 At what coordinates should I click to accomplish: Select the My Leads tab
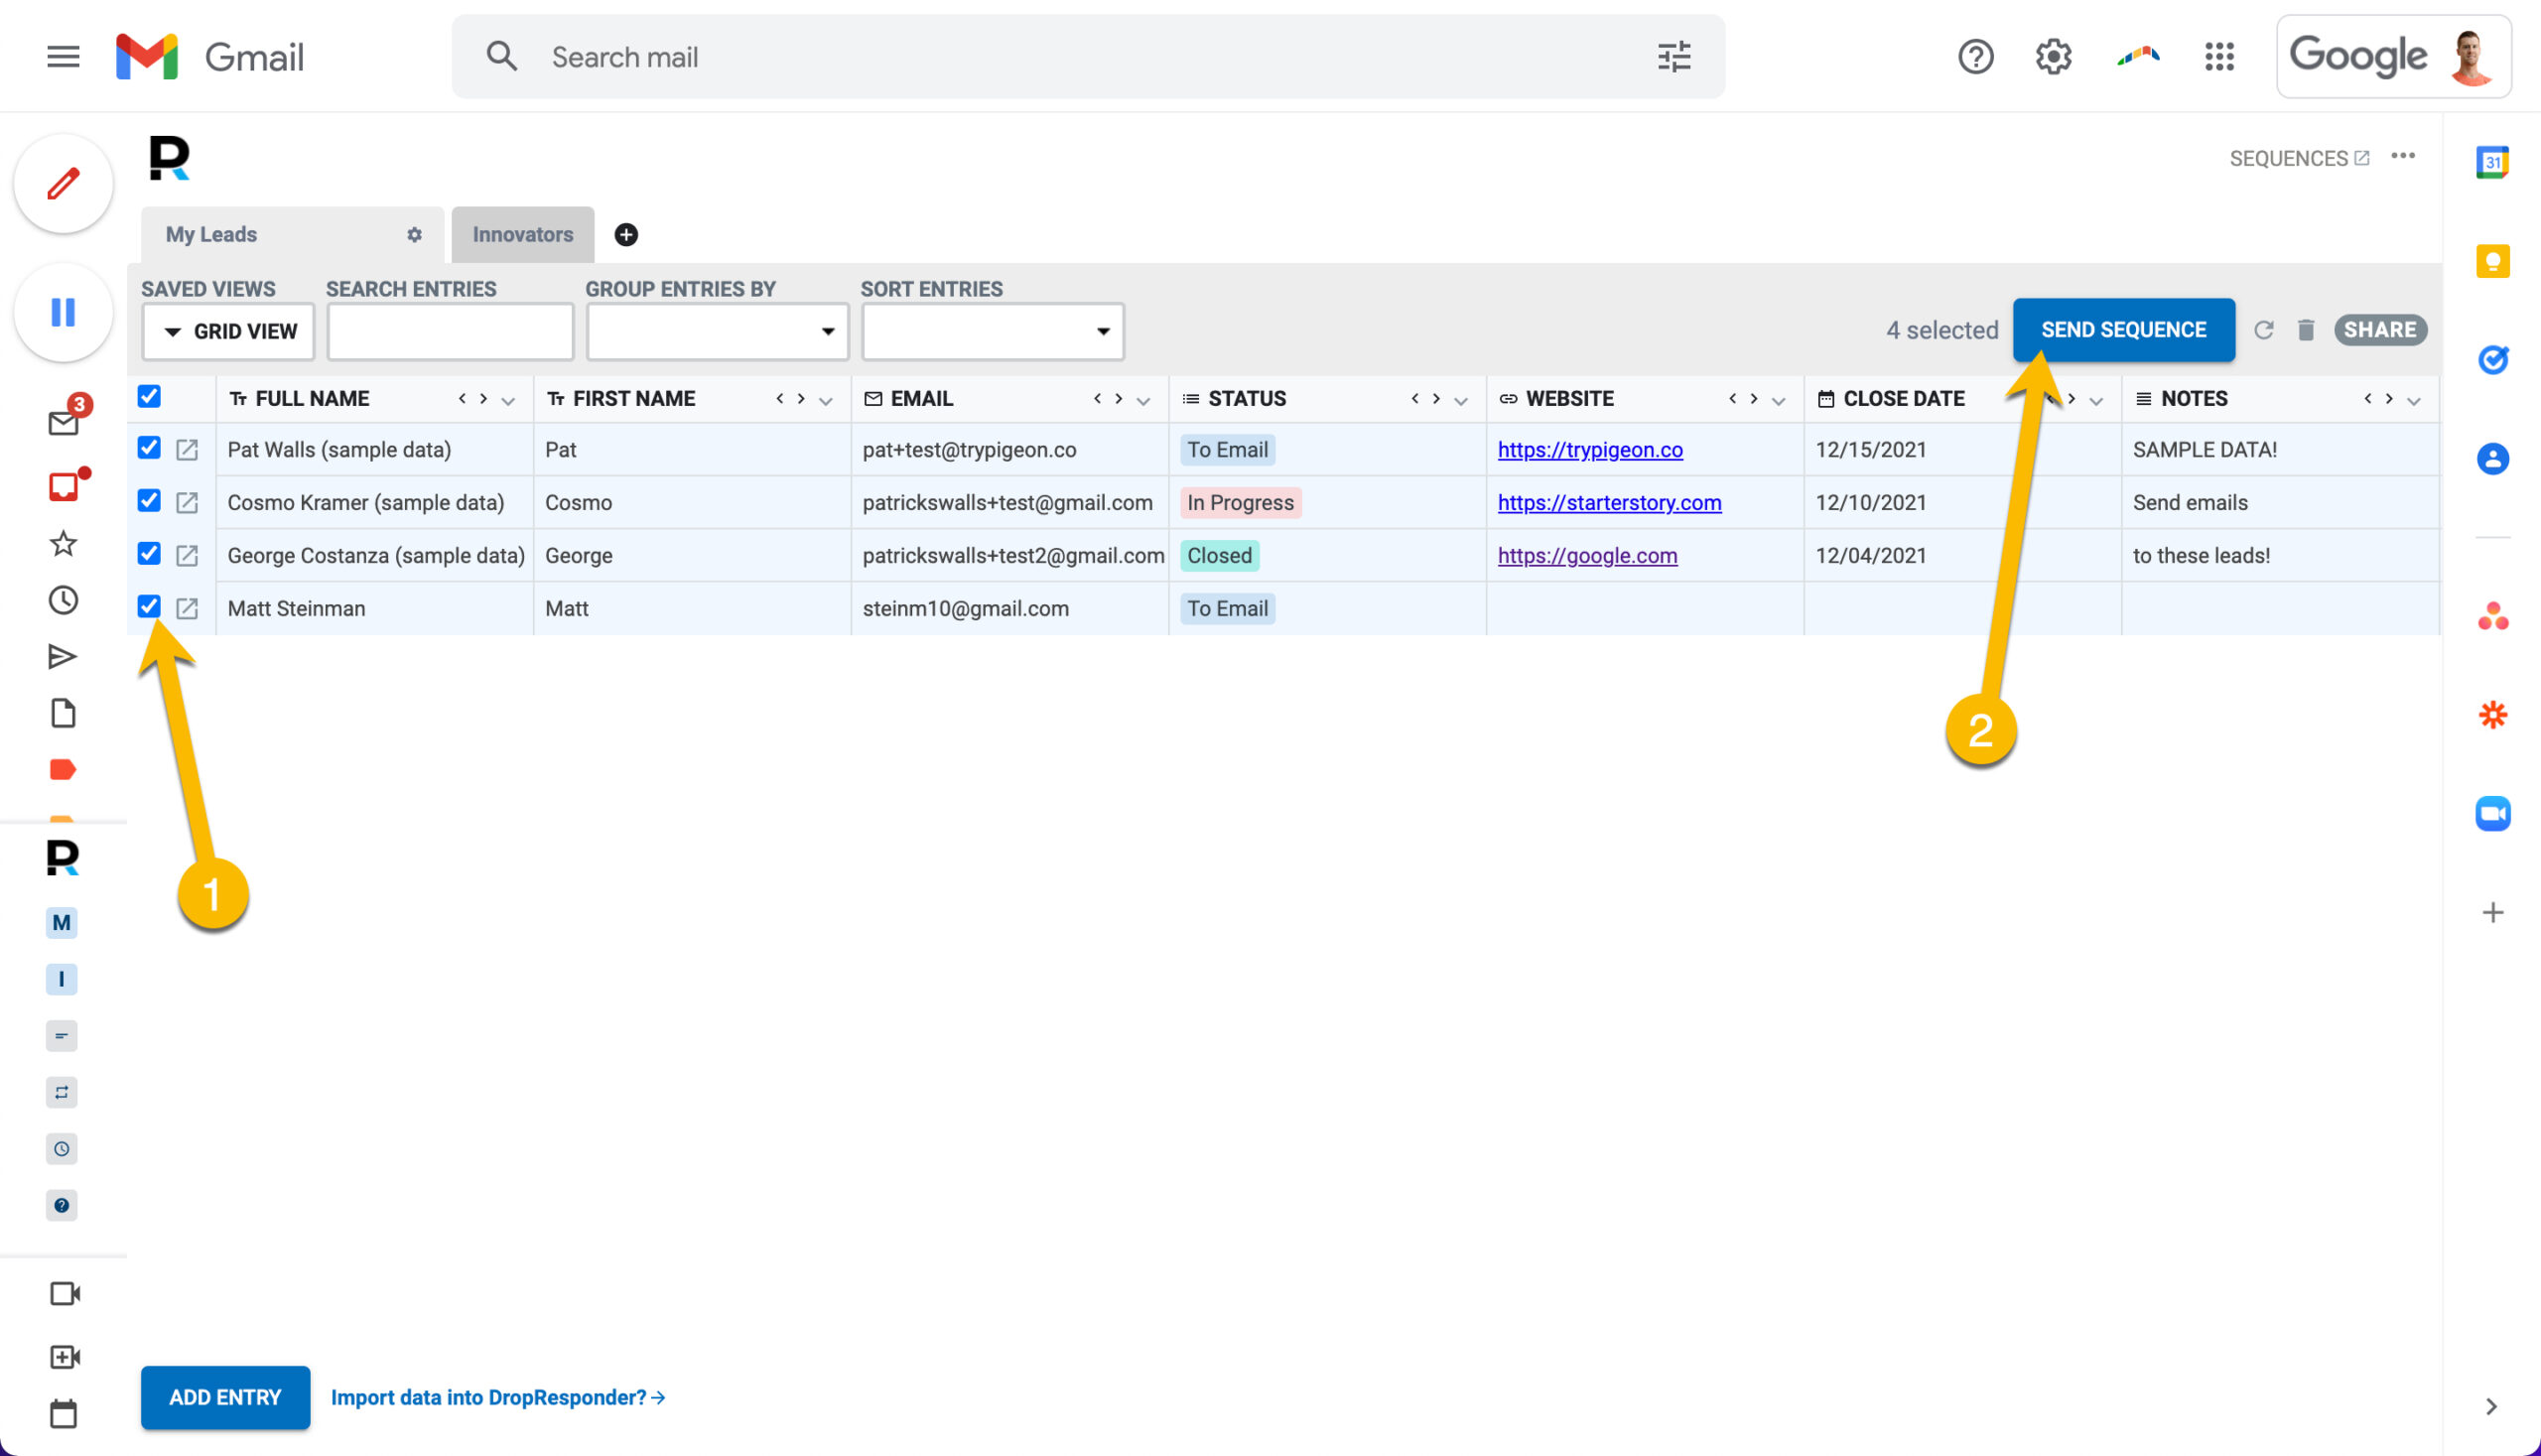click(x=211, y=235)
